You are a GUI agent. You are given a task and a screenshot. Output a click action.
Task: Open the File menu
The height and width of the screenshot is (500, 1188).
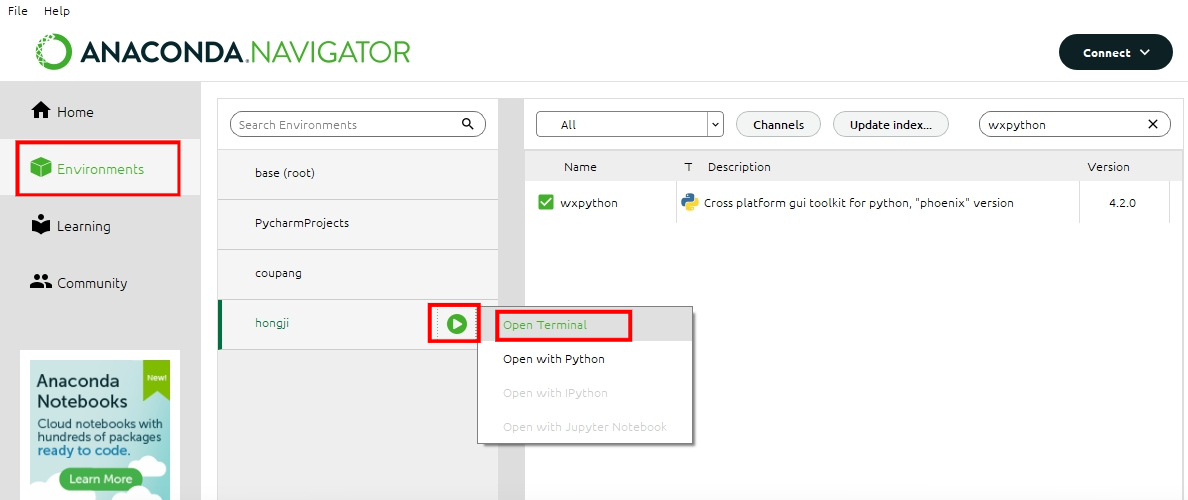pos(17,11)
